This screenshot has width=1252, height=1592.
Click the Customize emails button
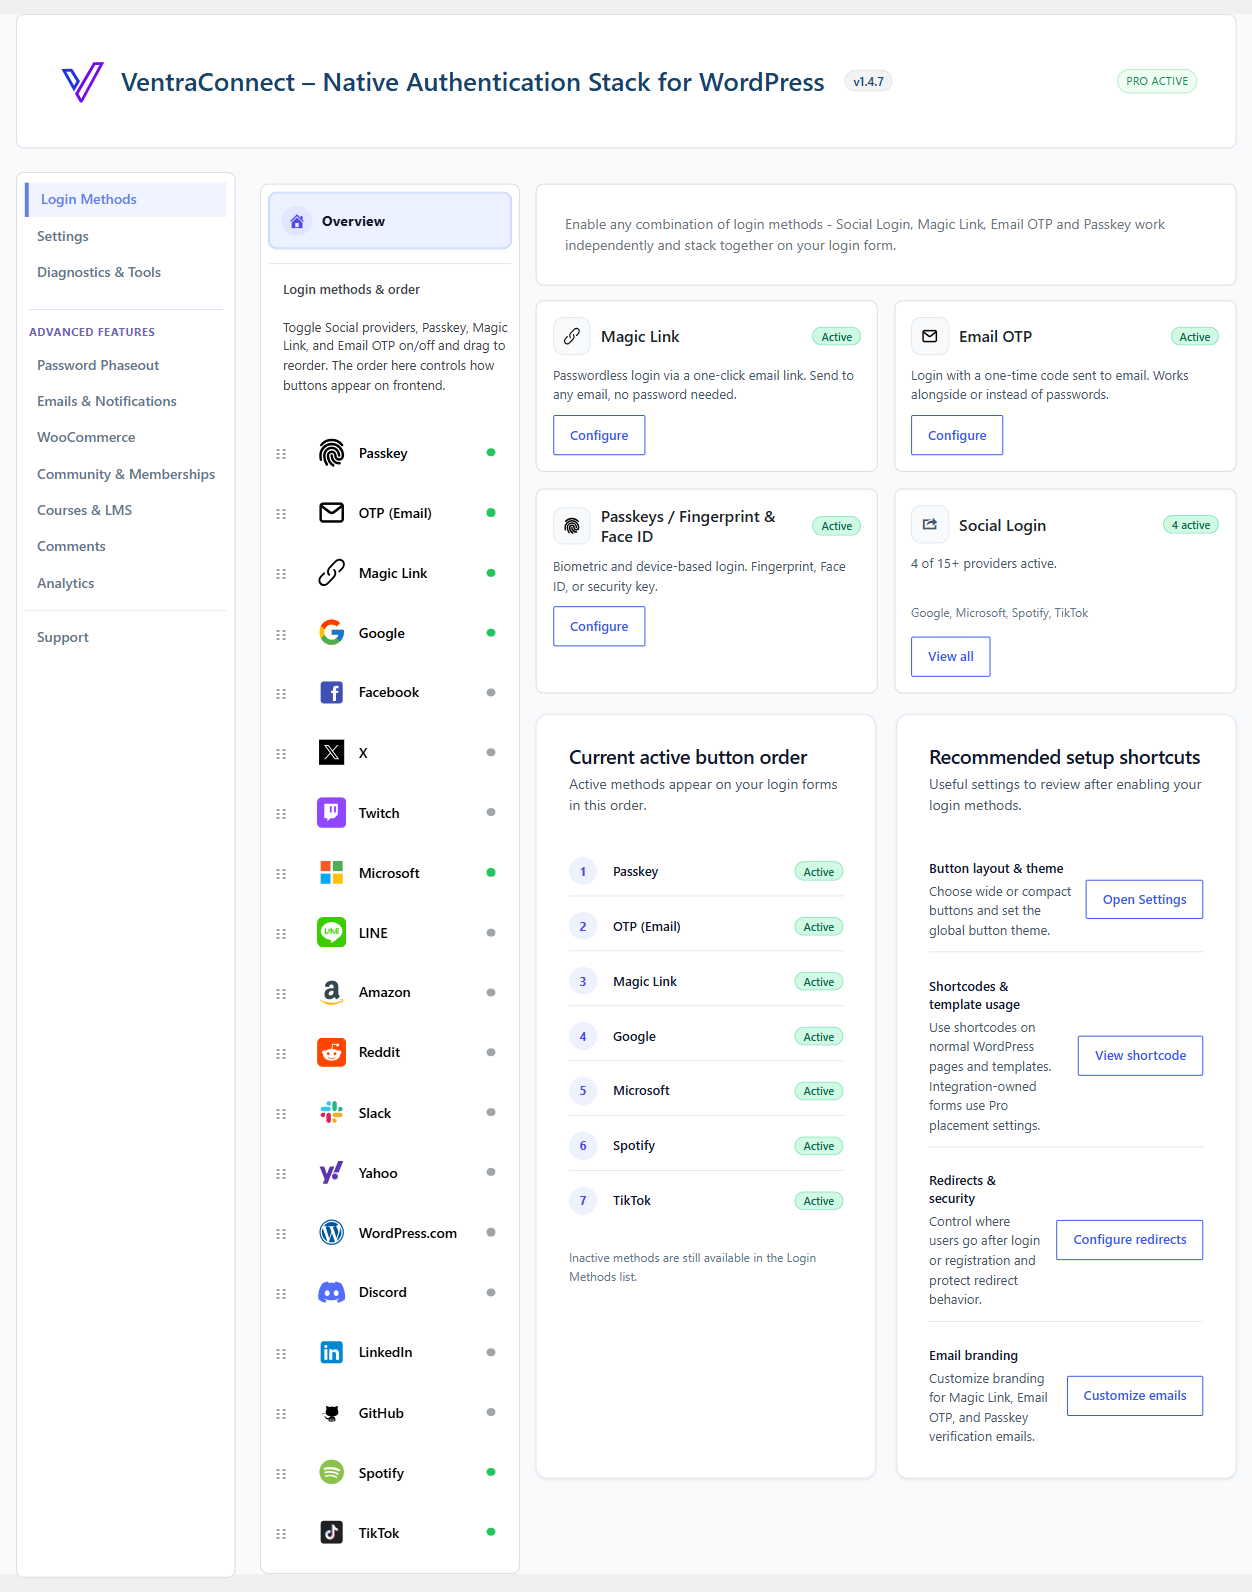click(1135, 1395)
